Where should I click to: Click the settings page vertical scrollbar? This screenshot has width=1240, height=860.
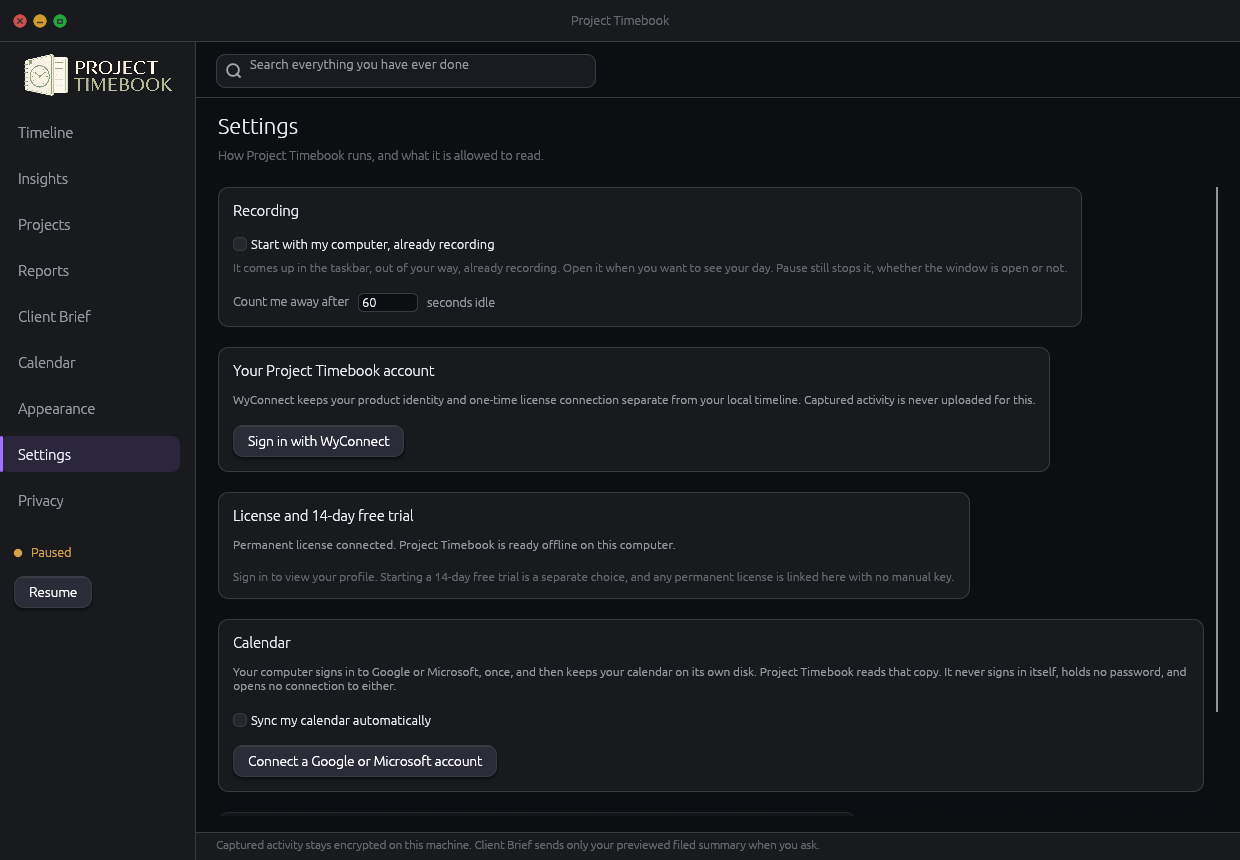pos(1217,449)
